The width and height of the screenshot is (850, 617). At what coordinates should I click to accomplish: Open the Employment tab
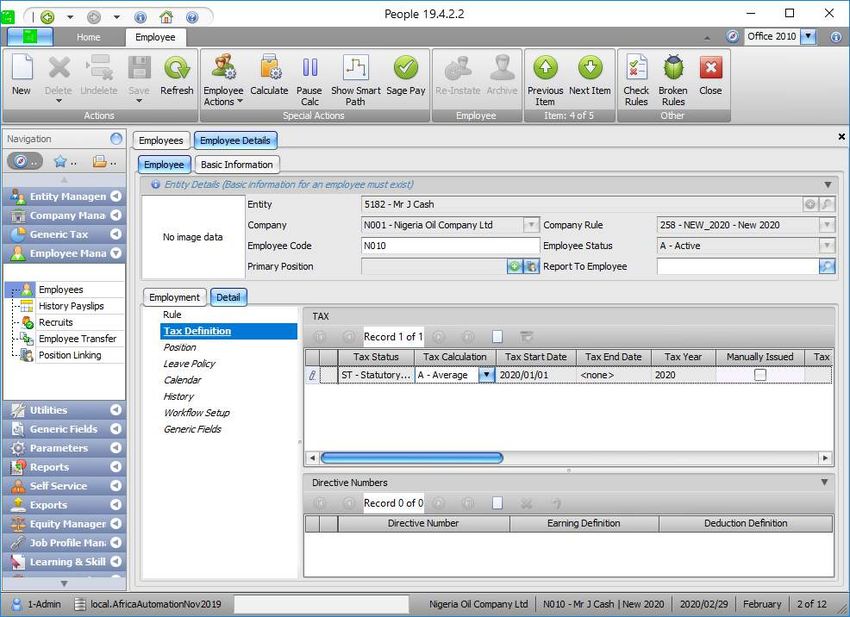(x=175, y=297)
